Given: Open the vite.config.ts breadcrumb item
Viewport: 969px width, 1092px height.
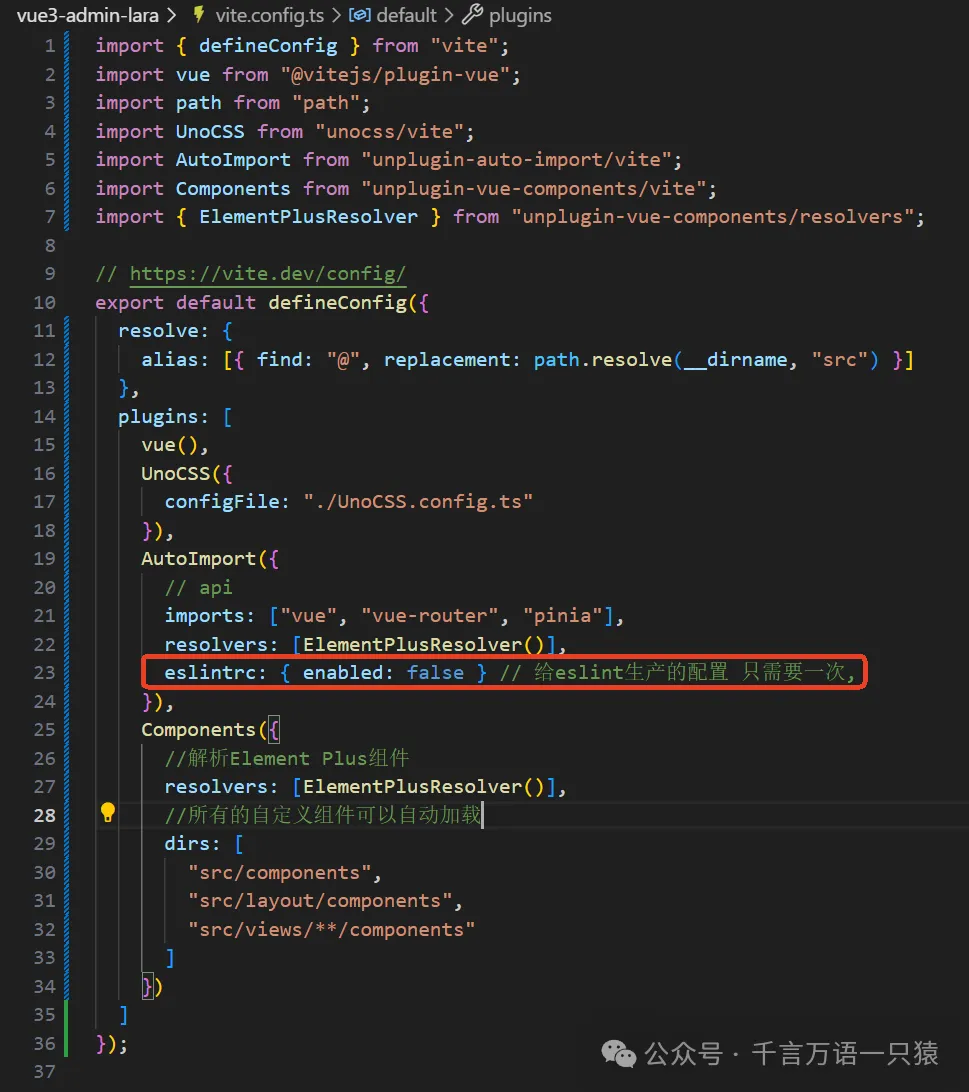Looking at the screenshot, I should 269,15.
